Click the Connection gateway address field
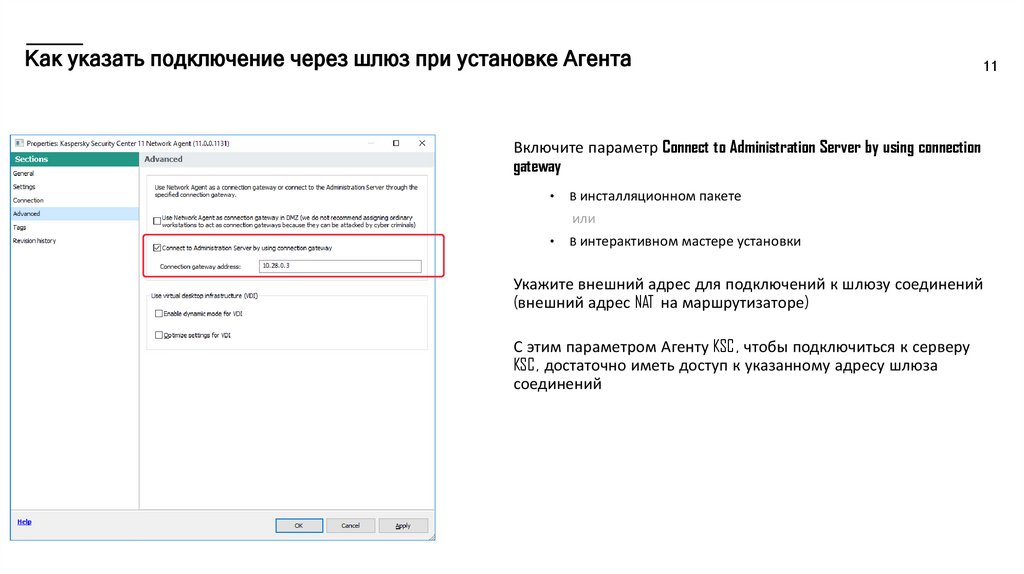This screenshot has height=574, width=1024. point(340,266)
